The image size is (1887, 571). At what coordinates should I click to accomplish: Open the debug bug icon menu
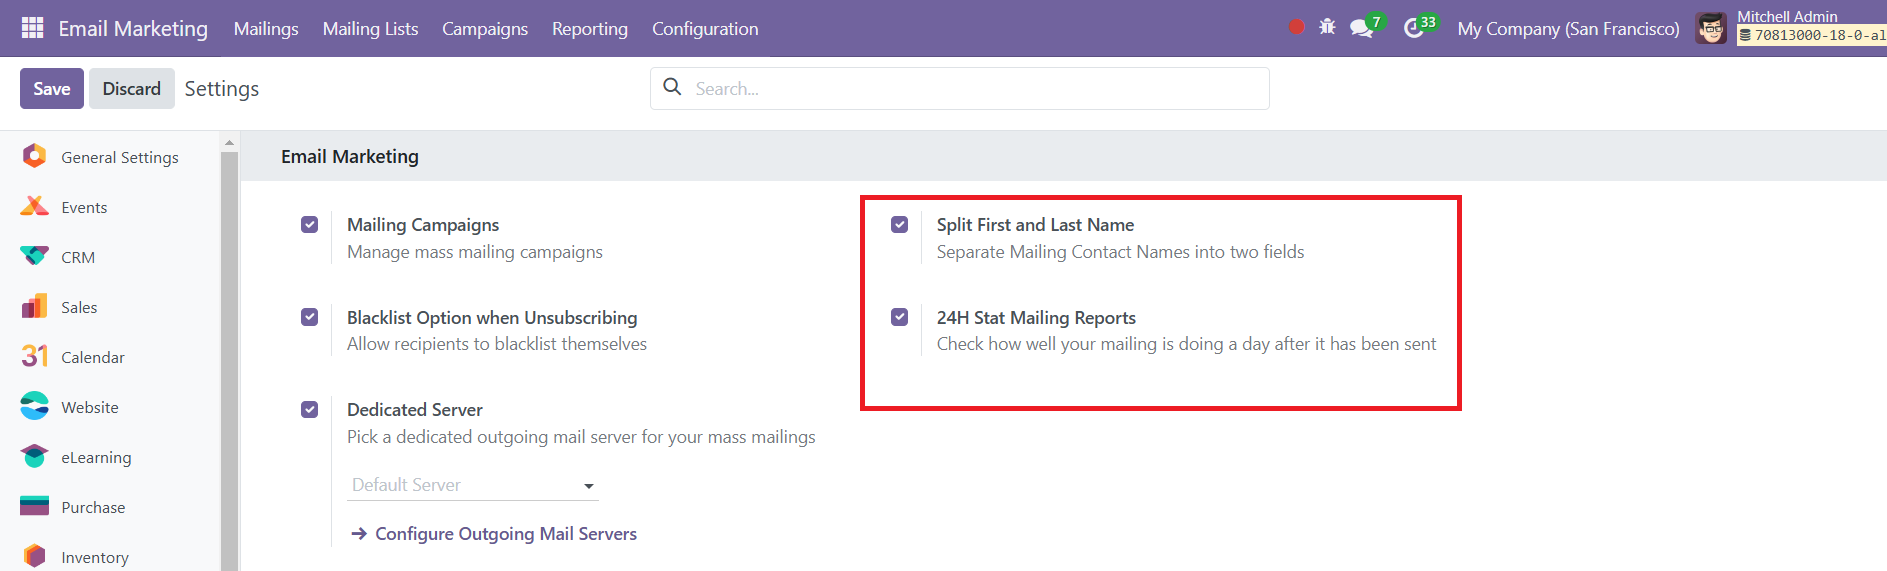pos(1327,27)
